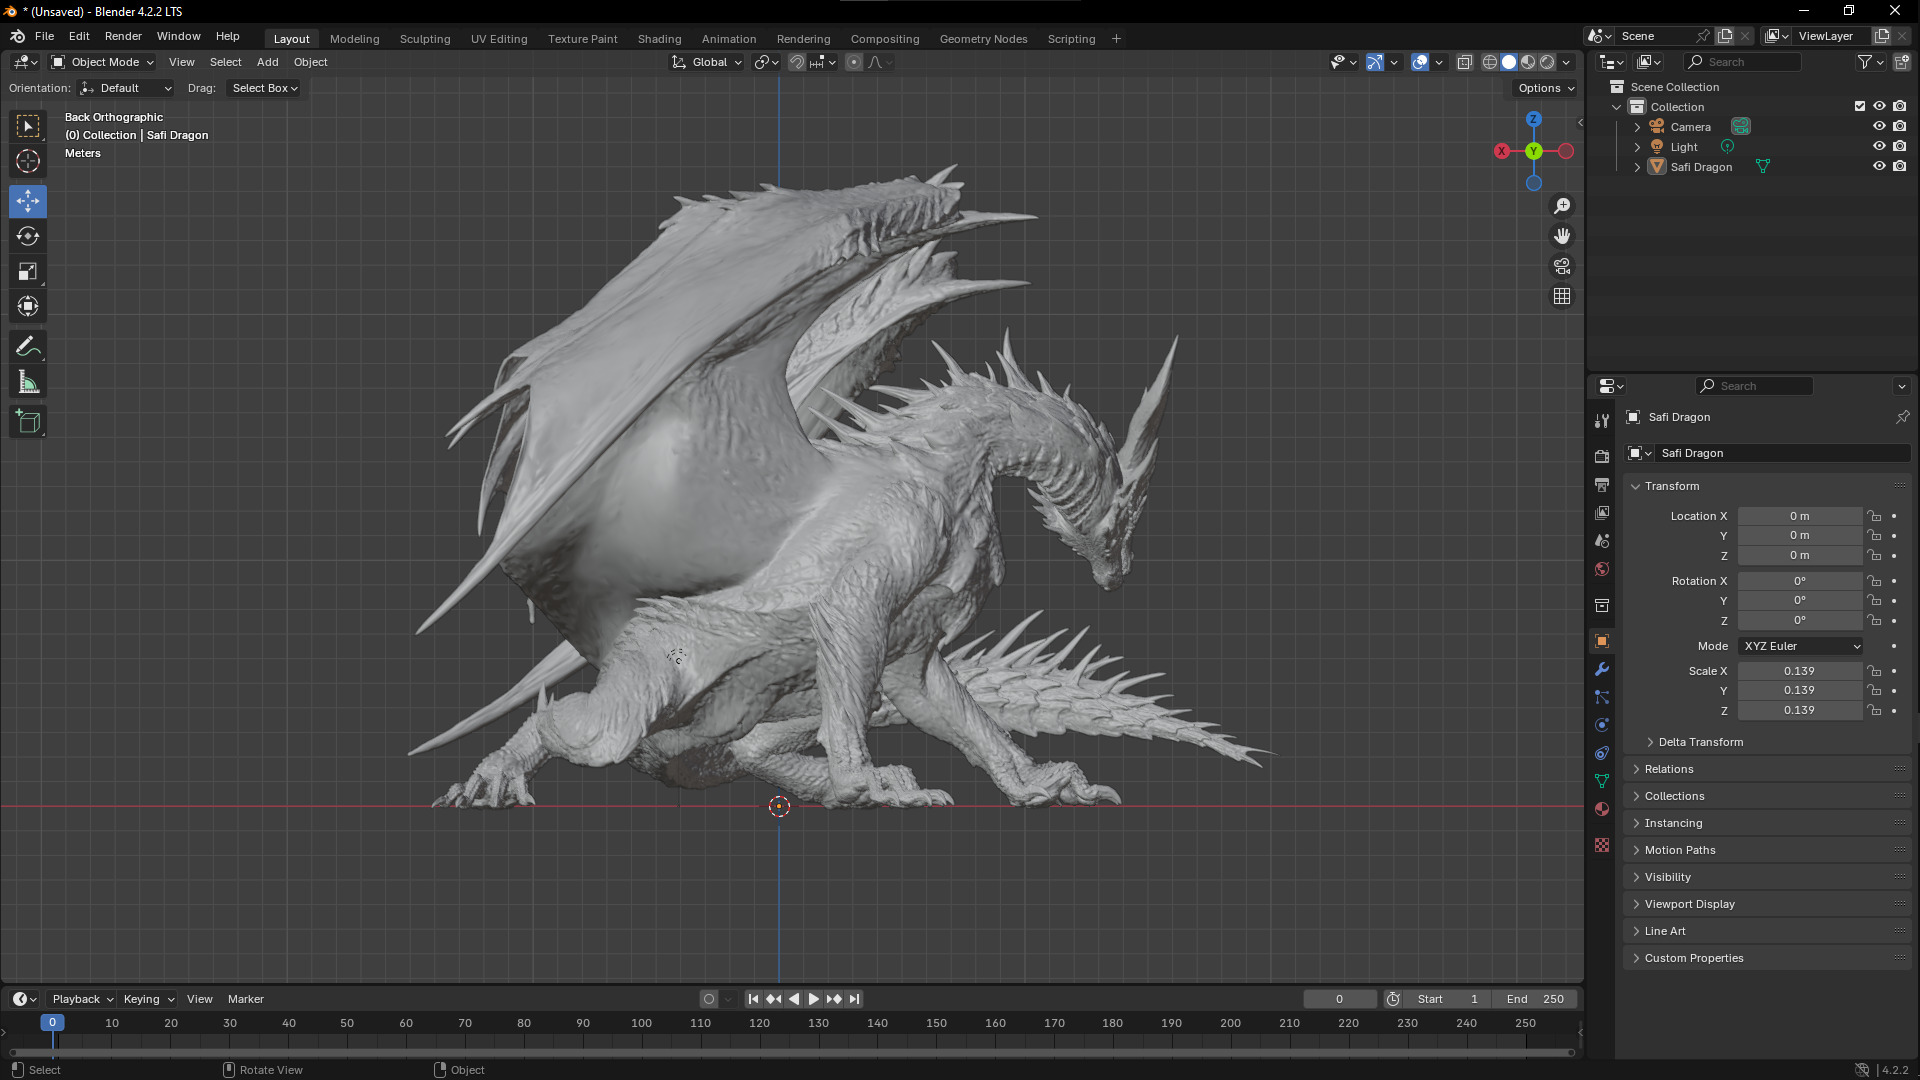Image resolution: width=1920 pixels, height=1080 pixels.
Task: Open rotation Mode XYZ Euler dropdown
Action: click(1800, 646)
